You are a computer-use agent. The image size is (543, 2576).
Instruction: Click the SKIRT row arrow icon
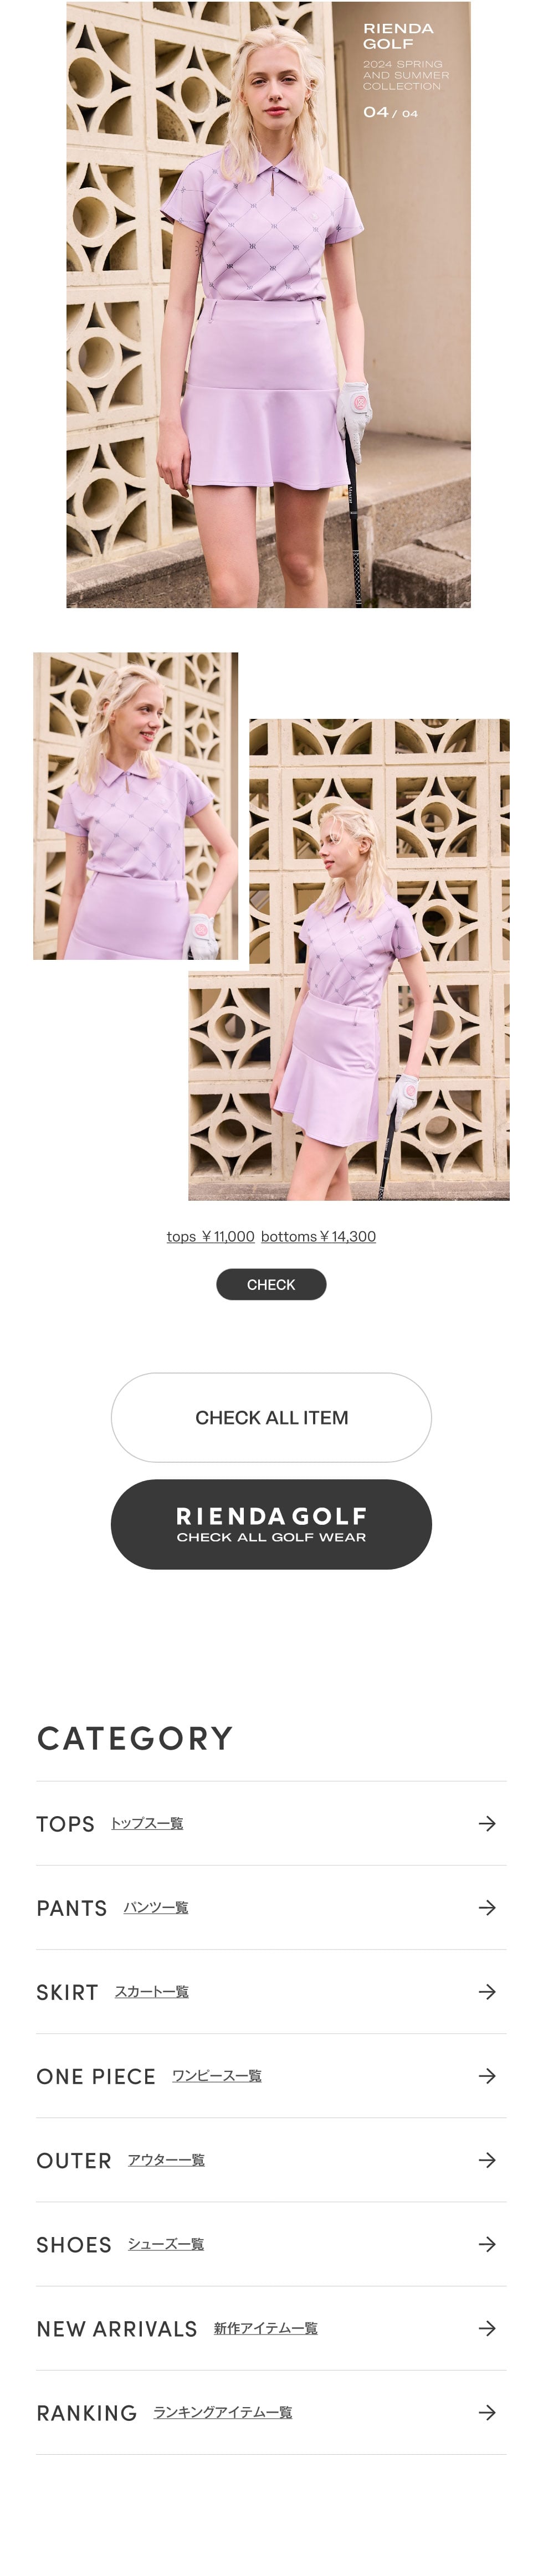coord(487,1991)
